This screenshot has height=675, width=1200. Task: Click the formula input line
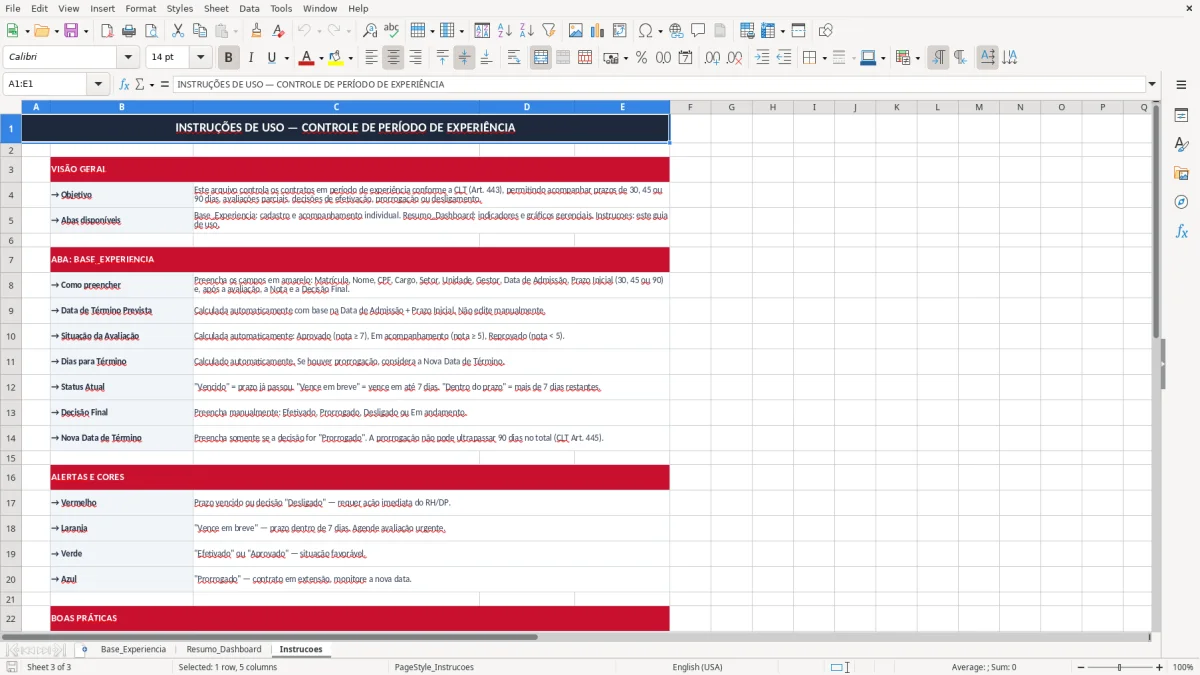(659, 84)
